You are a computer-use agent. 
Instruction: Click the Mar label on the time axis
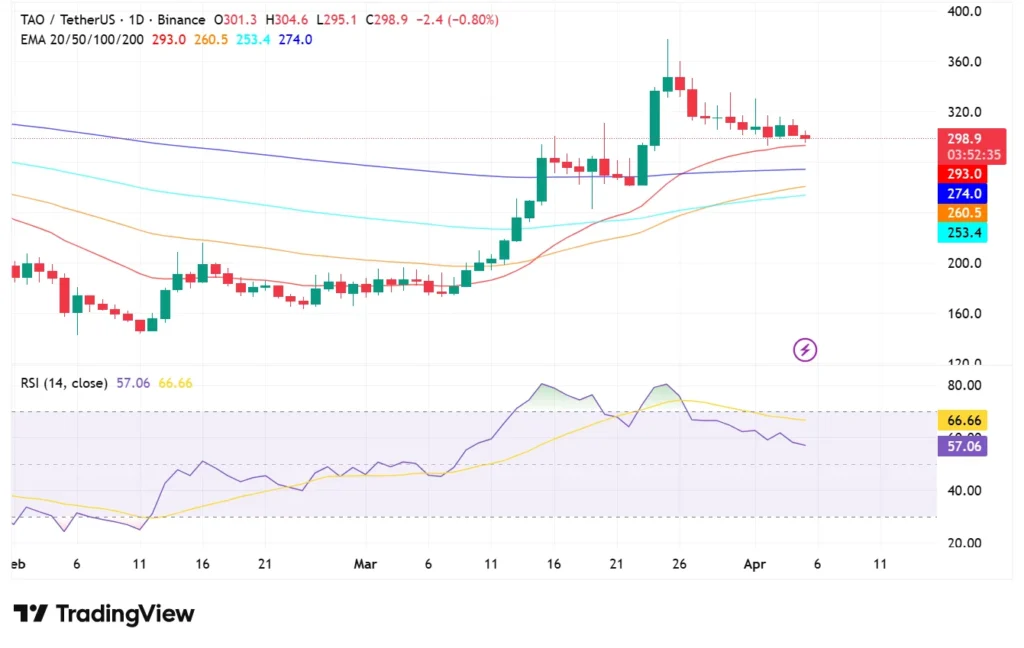click(365, 563)
